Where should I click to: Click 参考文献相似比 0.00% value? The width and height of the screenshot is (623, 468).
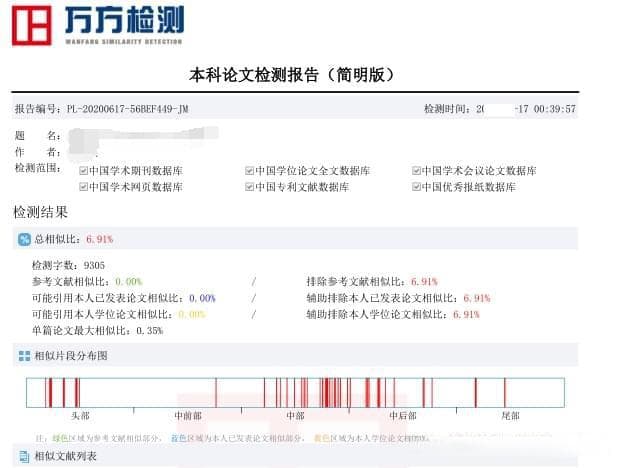click(128, 282)
